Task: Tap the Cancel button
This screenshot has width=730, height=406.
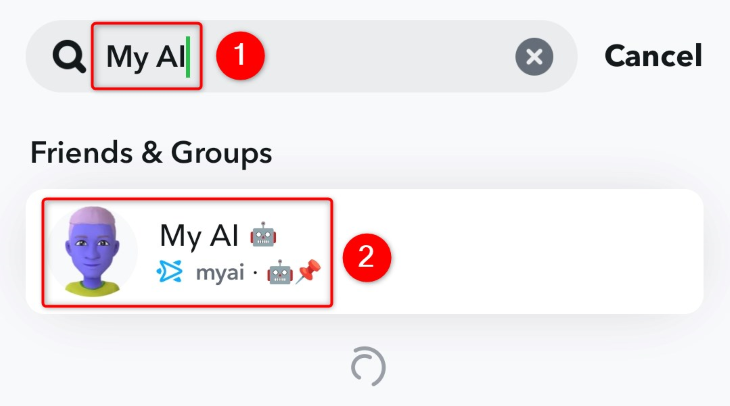Action: (x=653, y=56)
